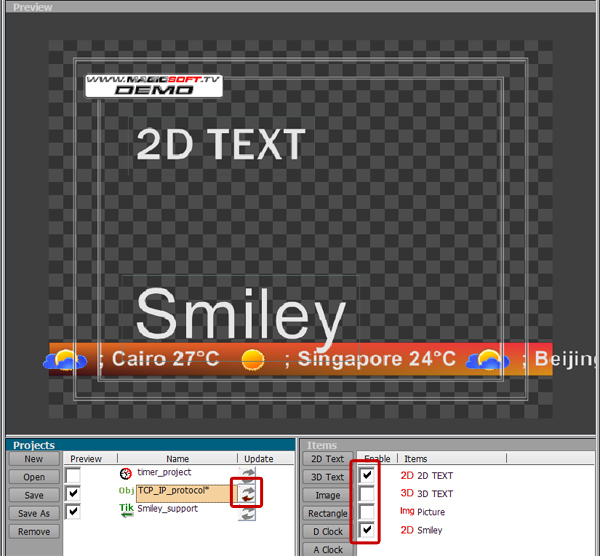Viewport: 600px width, 556px height.
Task: Select the 2D TEXT object in the preview
Action: 221,144
